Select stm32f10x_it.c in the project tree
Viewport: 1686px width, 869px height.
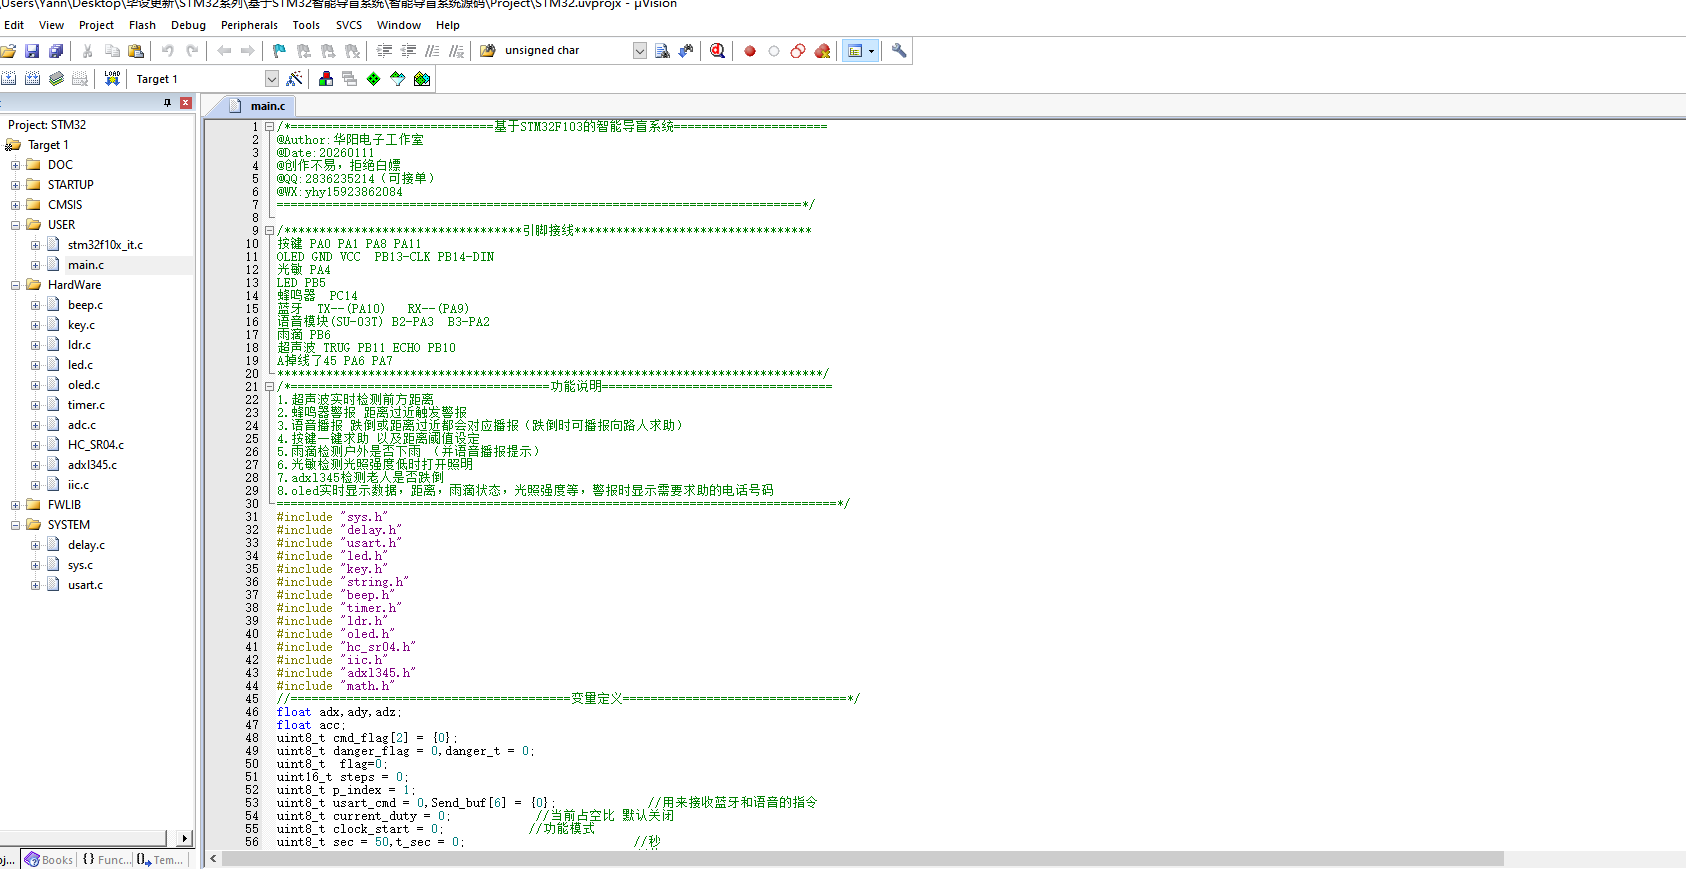pos(105,245)
